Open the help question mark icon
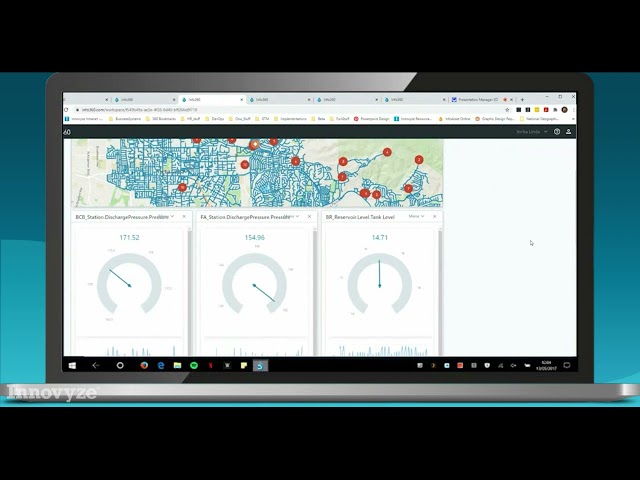The width and height of the screenshot is (640, 480). click(557, 131)
